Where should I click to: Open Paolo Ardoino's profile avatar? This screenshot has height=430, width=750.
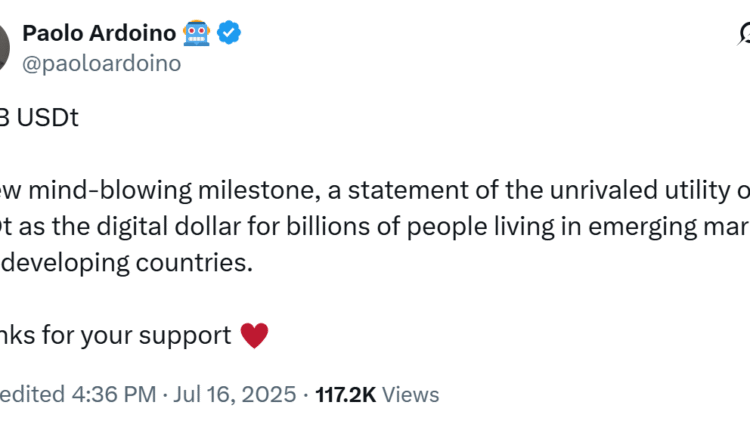4,47
